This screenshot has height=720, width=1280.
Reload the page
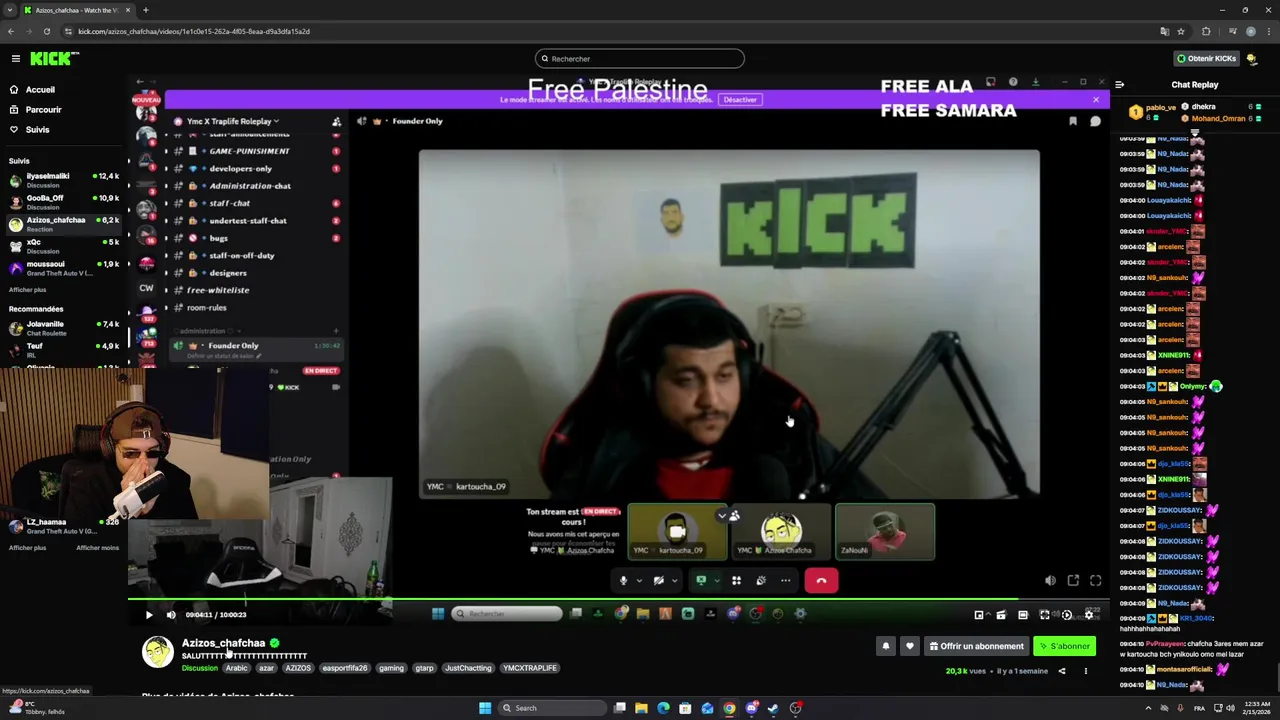[x=47, y=31]
